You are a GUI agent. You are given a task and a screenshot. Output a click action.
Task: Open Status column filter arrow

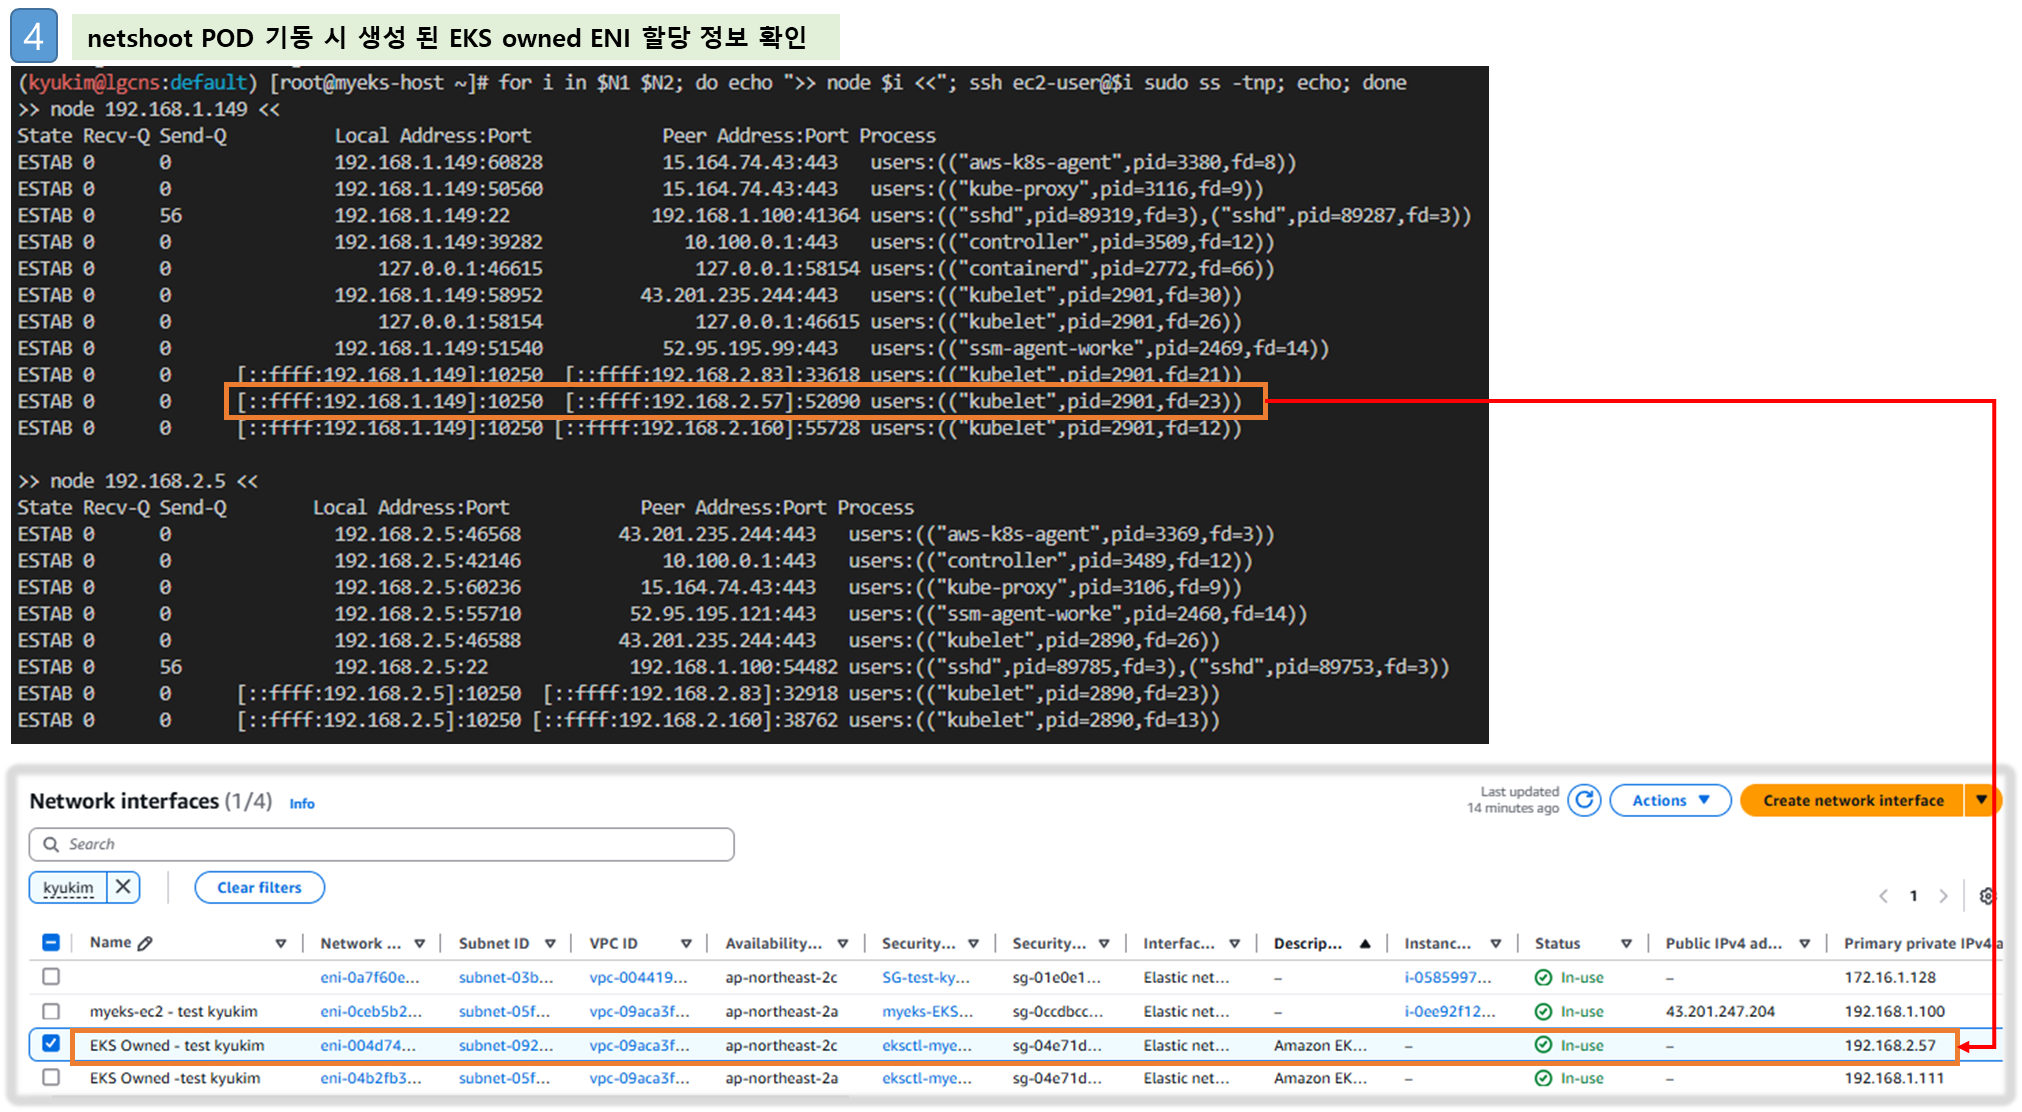click(x=1626, y=943)
